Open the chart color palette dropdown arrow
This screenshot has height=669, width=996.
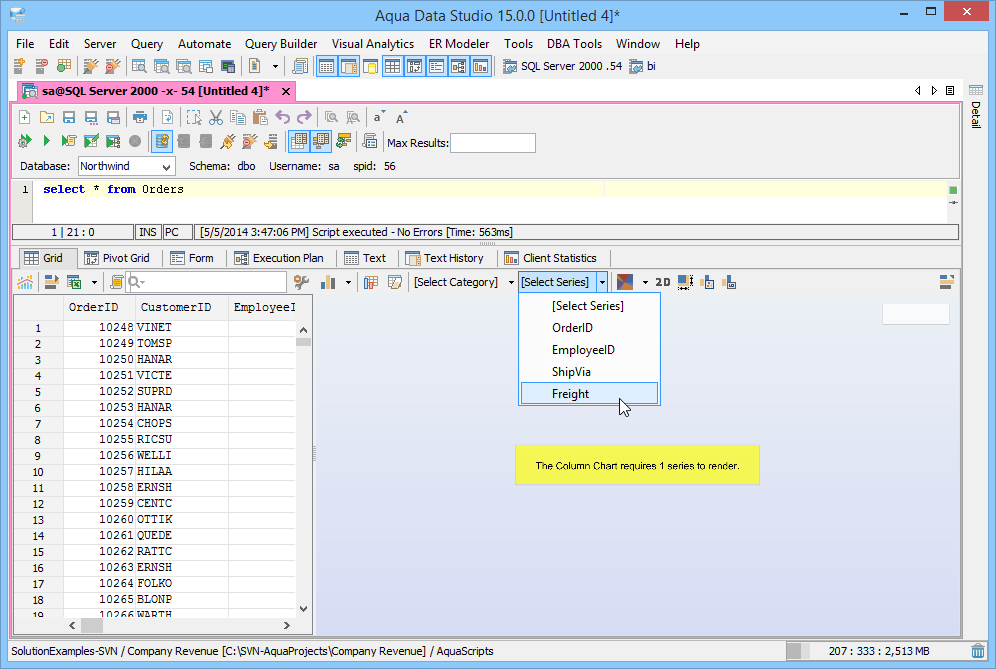(645, 282)
